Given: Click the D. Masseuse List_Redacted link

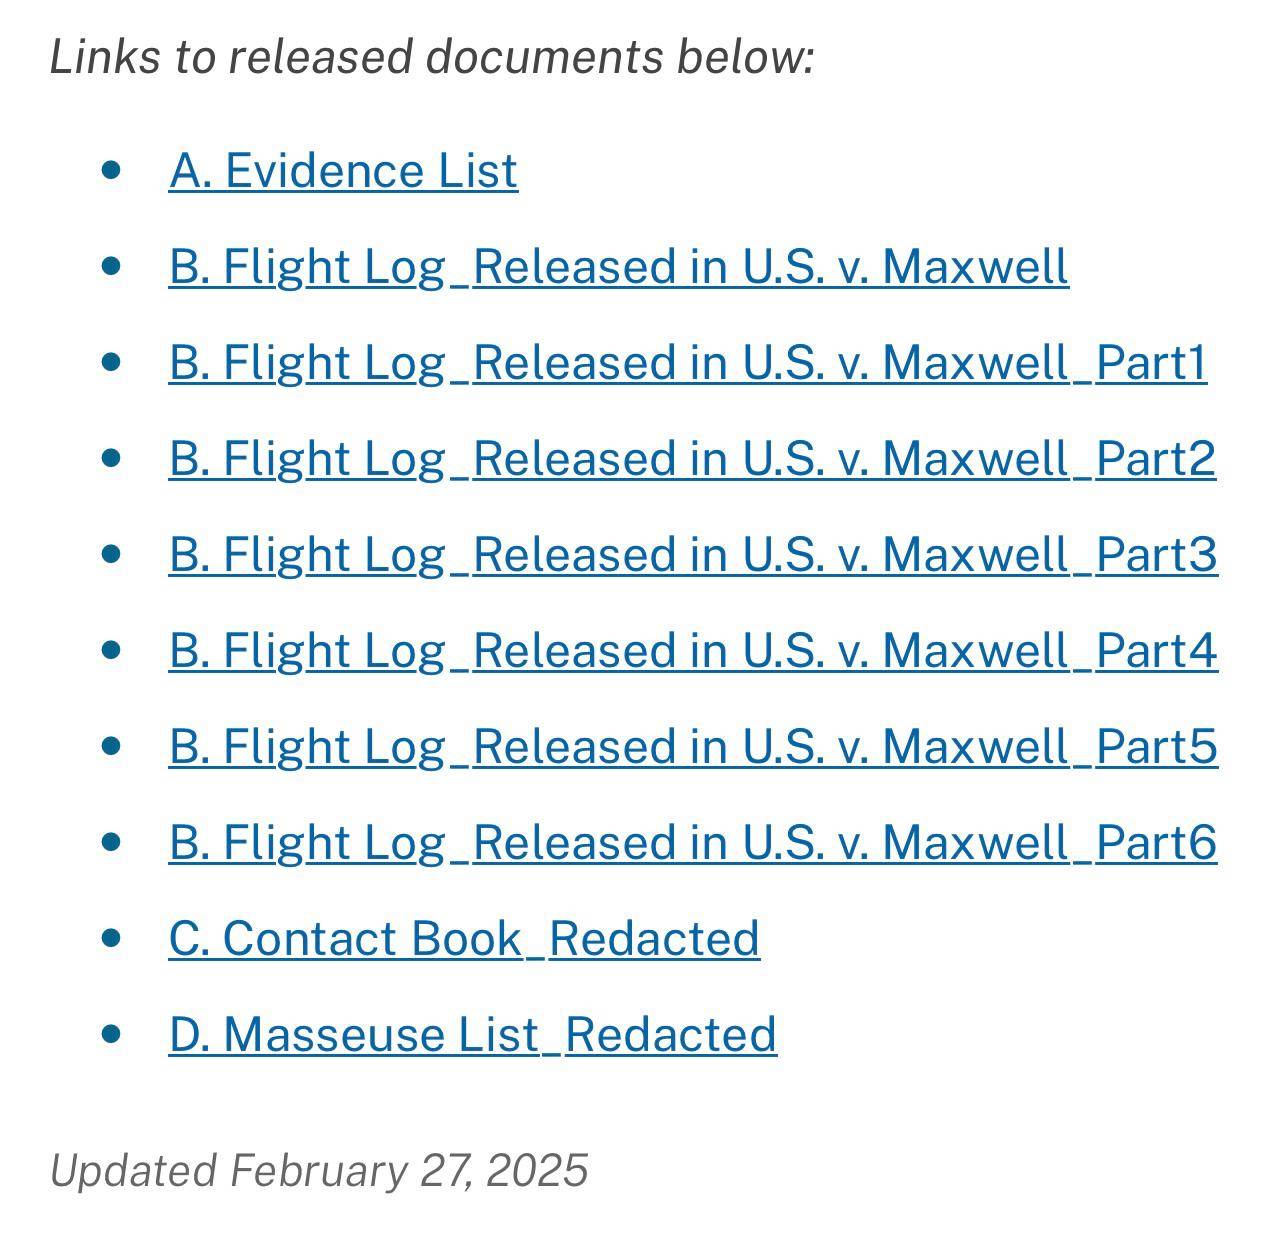Looking at the screenshot, I should pos(472,1035).
